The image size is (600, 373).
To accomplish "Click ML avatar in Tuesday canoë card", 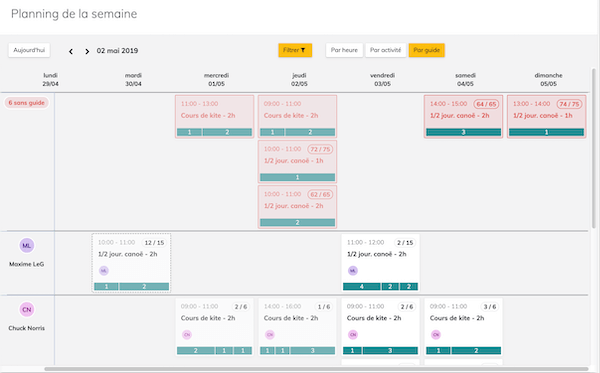I will (104, 270).
